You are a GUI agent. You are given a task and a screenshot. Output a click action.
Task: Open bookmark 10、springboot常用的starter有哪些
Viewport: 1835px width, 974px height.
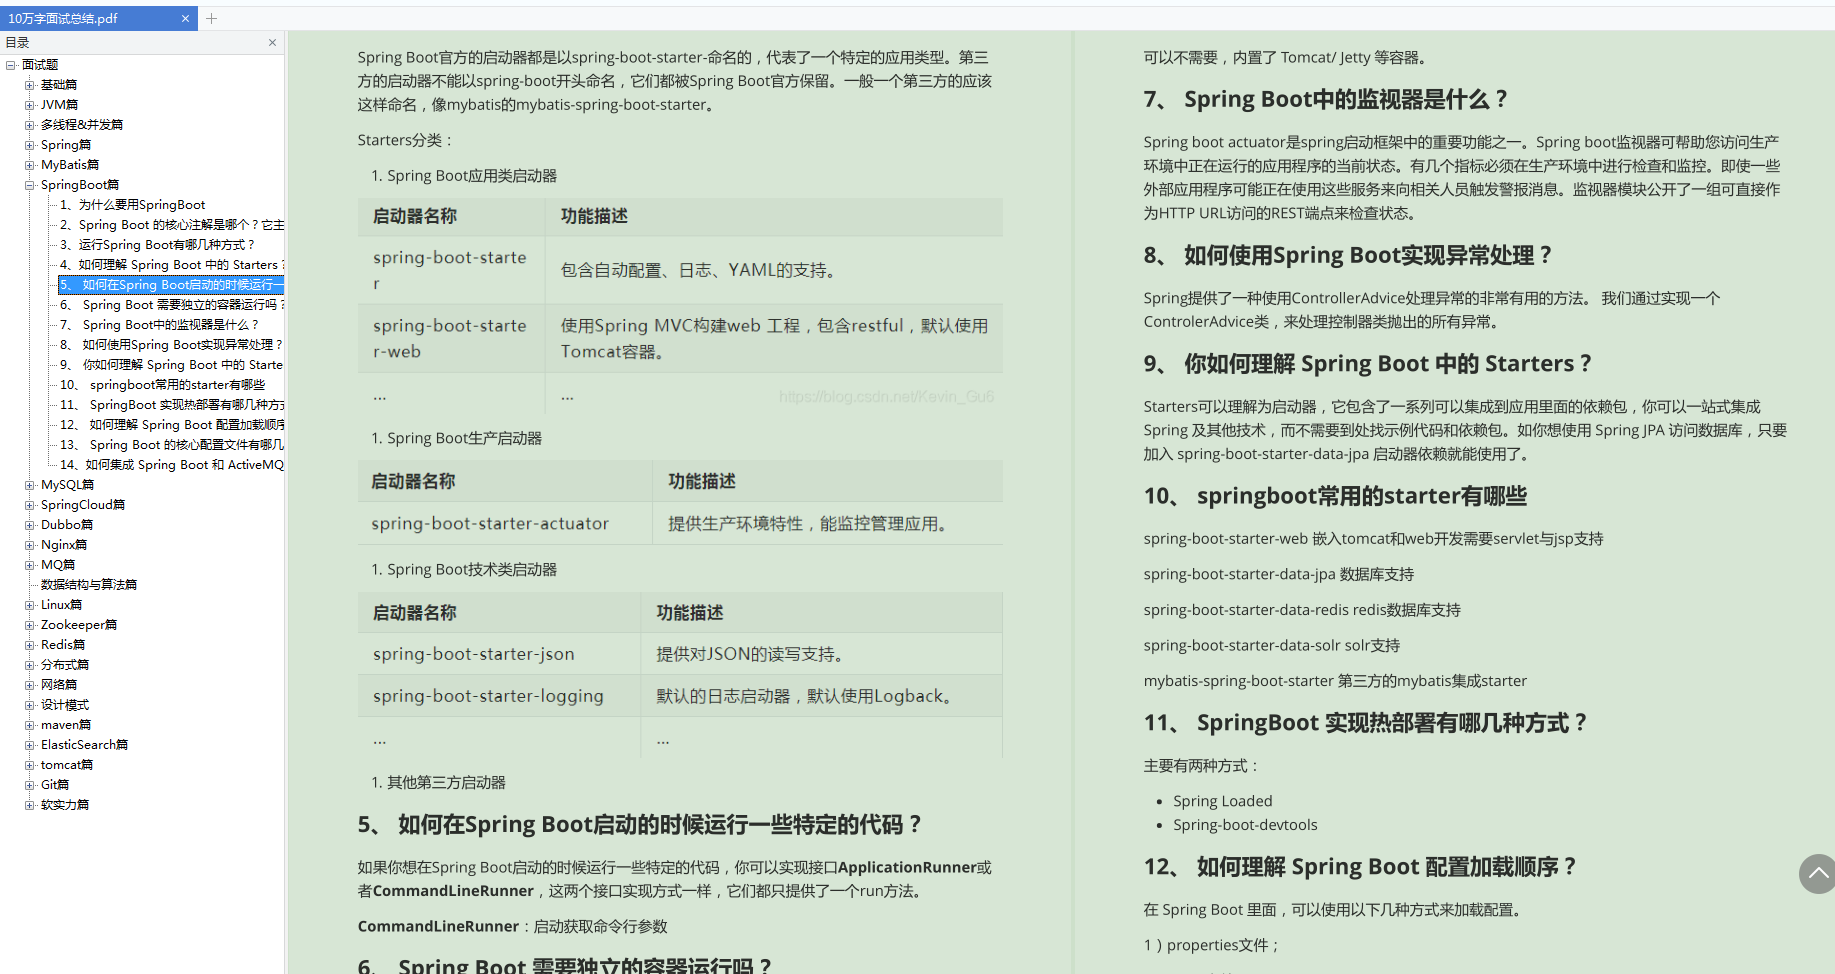click(162, 385)
